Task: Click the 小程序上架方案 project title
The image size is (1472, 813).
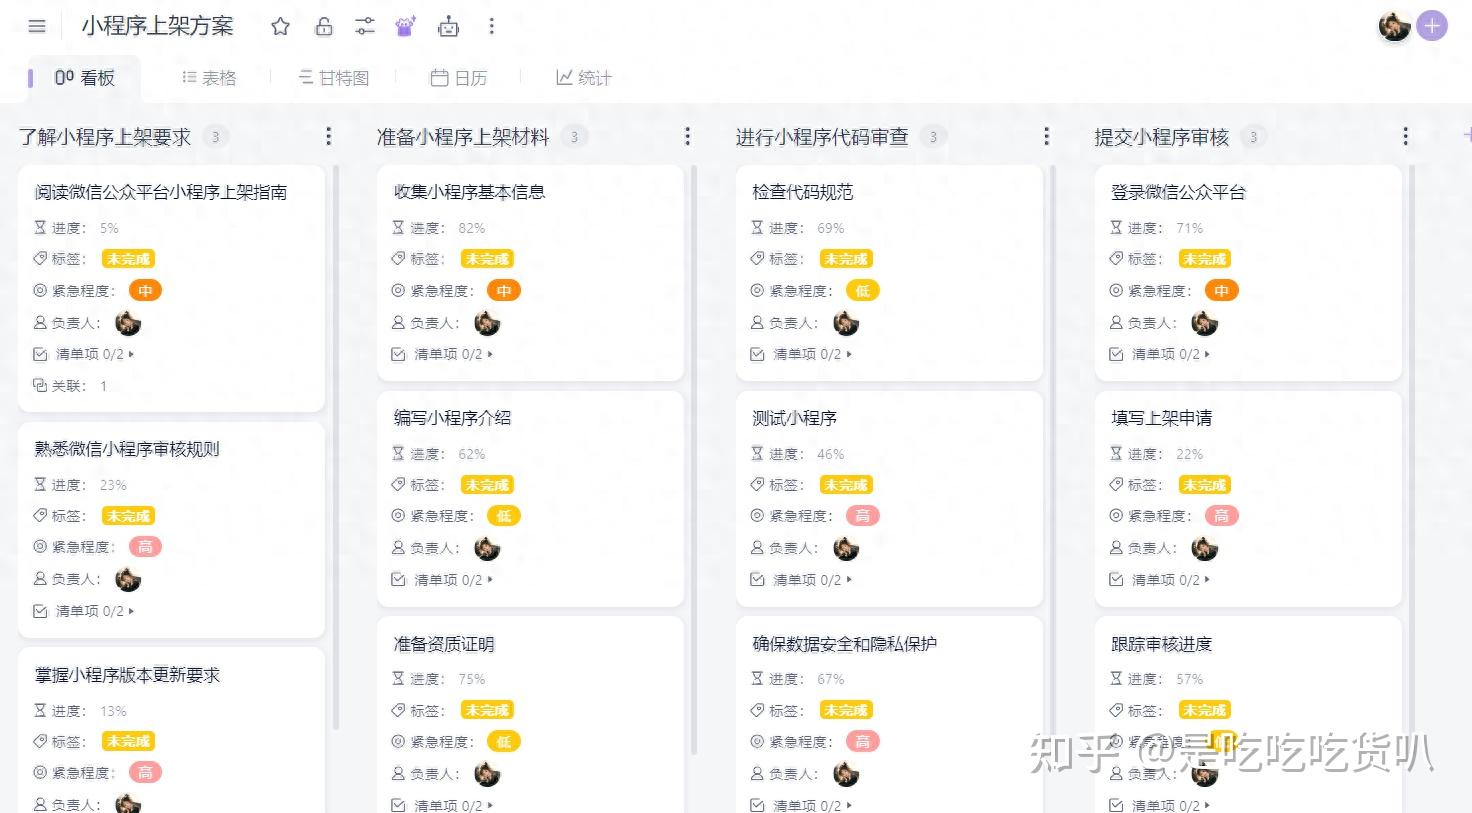Action: [157, 27]
